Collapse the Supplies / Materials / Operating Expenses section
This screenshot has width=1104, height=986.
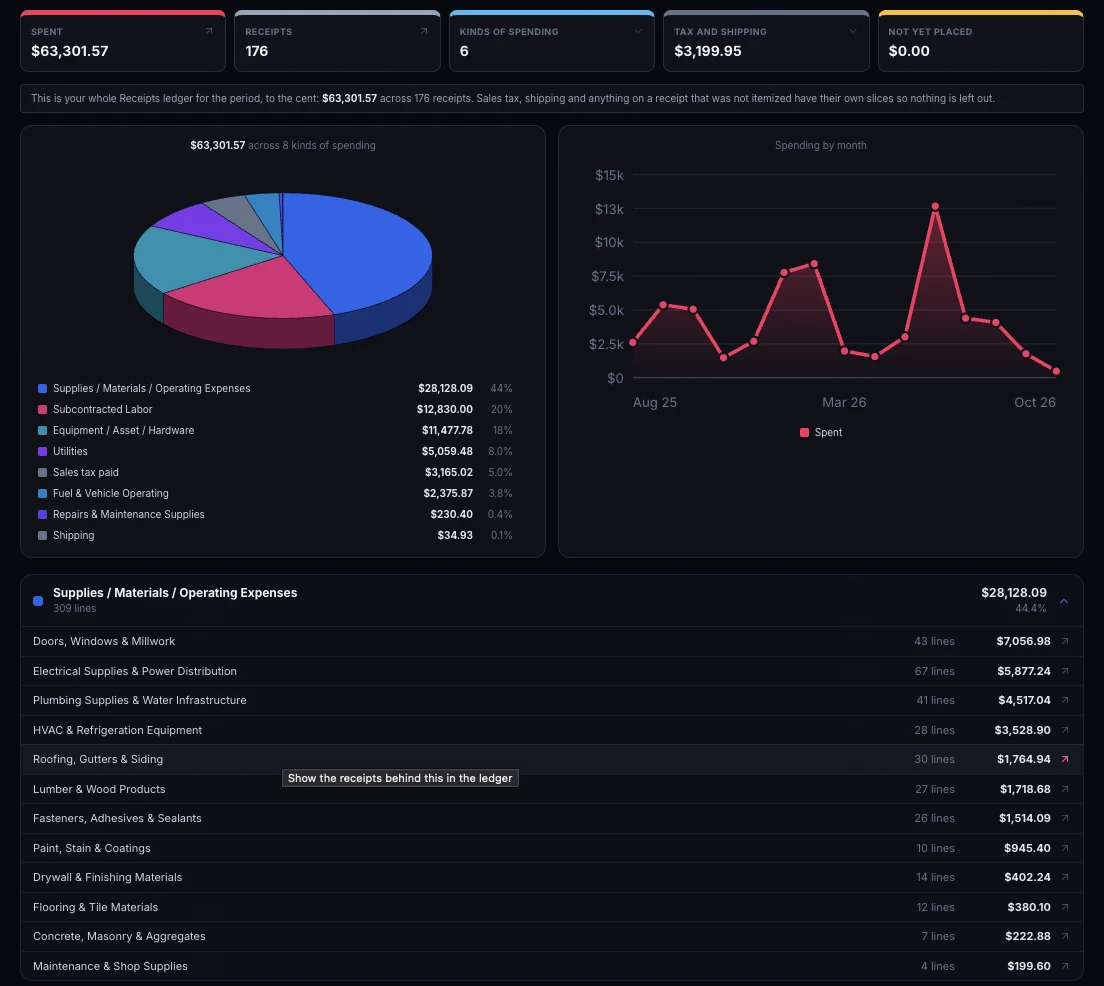(x=1064, y=601)
